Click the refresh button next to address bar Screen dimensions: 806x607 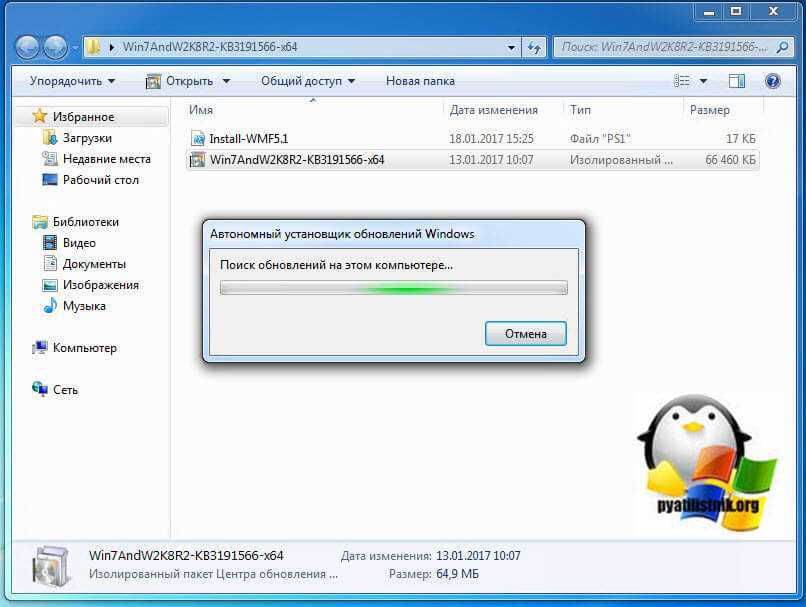point(534,48)
